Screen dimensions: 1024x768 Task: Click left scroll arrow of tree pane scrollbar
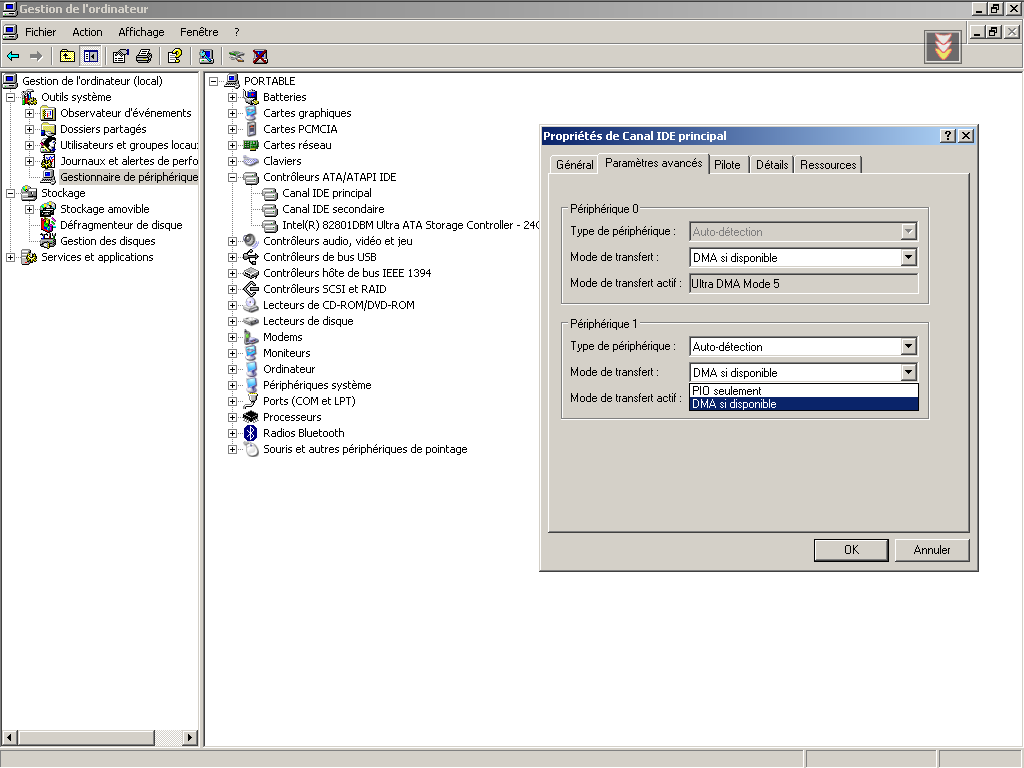(9, 737)
